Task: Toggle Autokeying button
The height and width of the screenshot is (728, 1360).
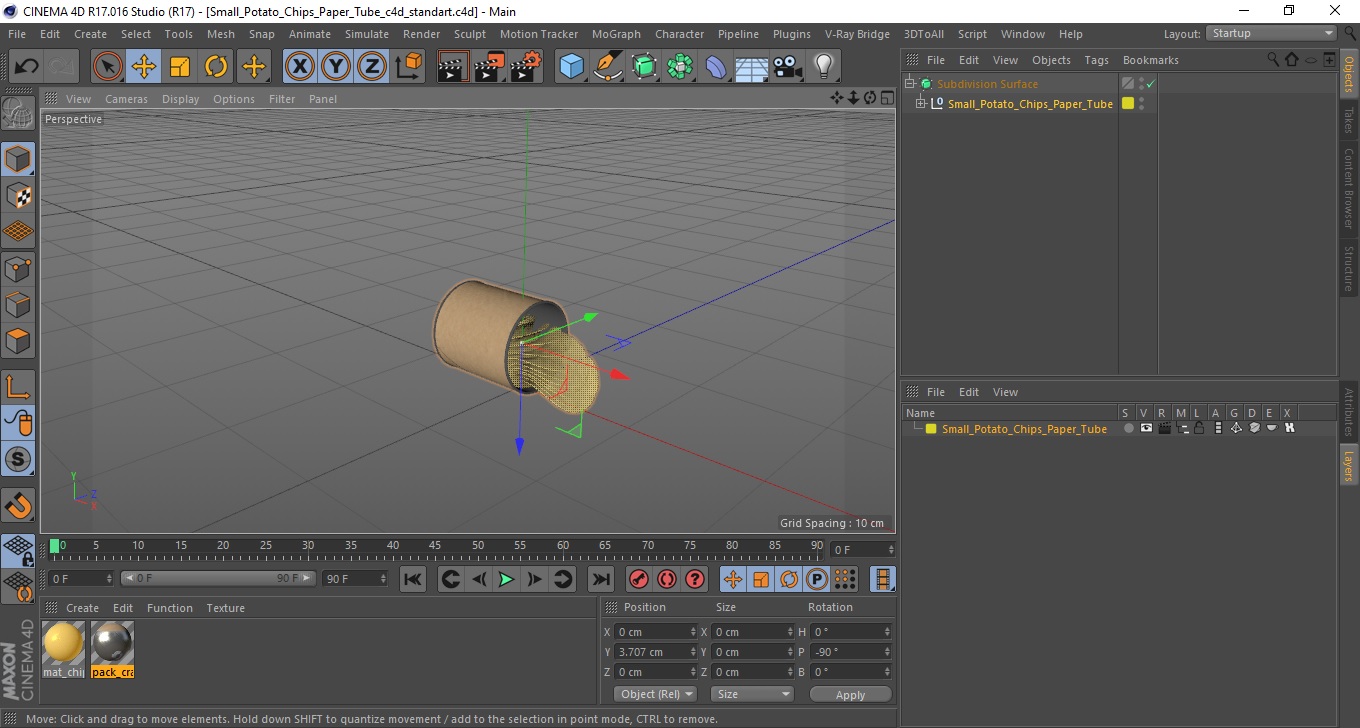Action: (x=667, y=579)
